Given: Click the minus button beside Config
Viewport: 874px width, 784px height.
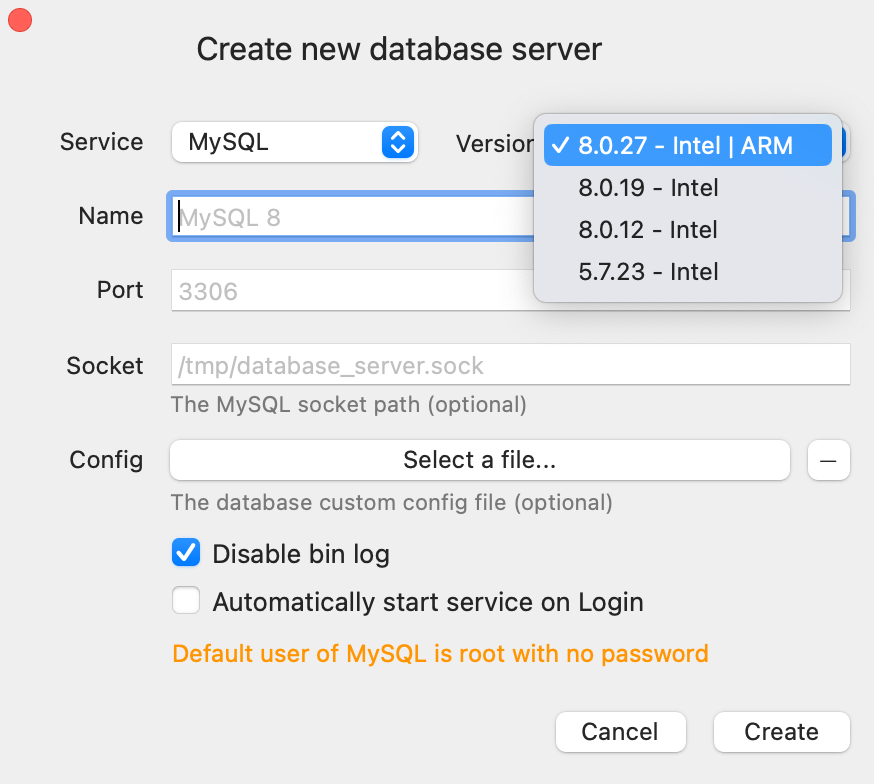Looking at the screenshot, I should click(828, 460).
